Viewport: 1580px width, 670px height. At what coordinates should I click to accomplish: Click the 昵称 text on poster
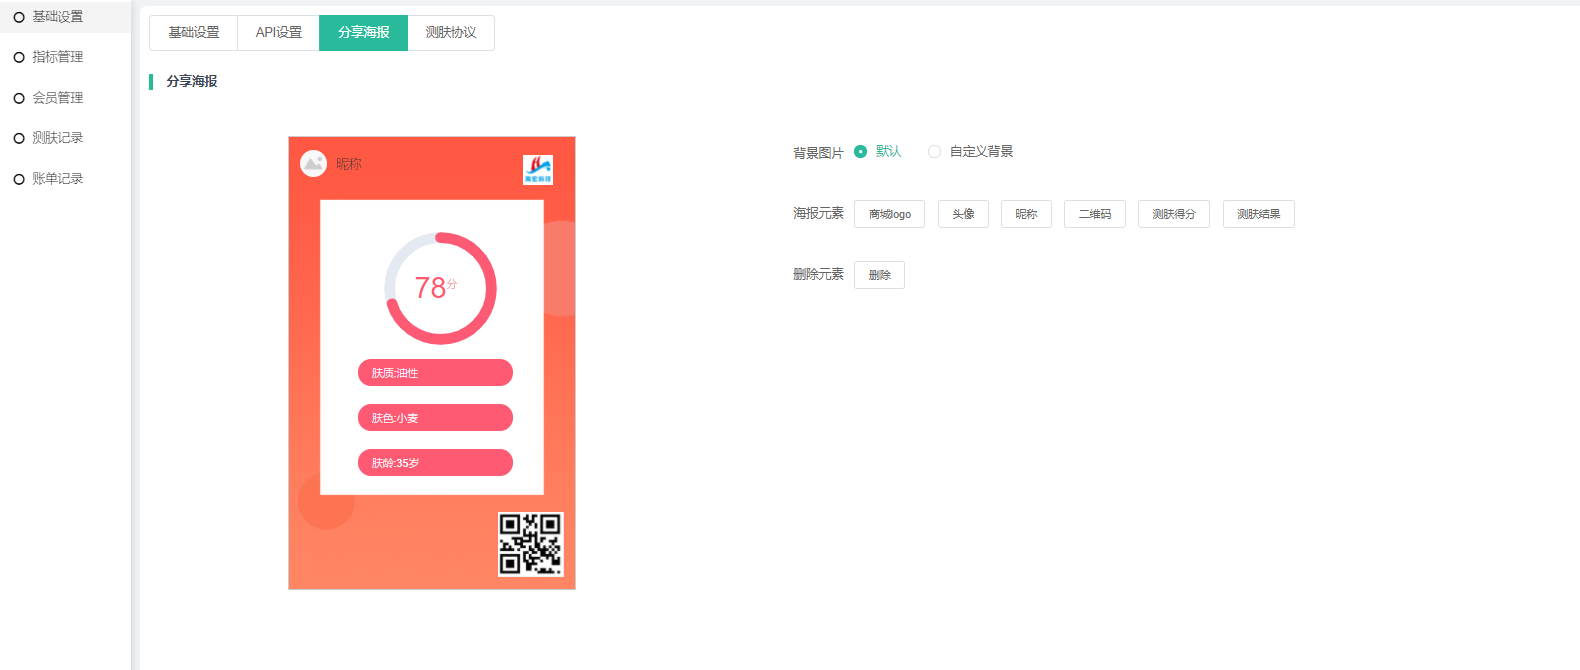click(x=349, y=164)
